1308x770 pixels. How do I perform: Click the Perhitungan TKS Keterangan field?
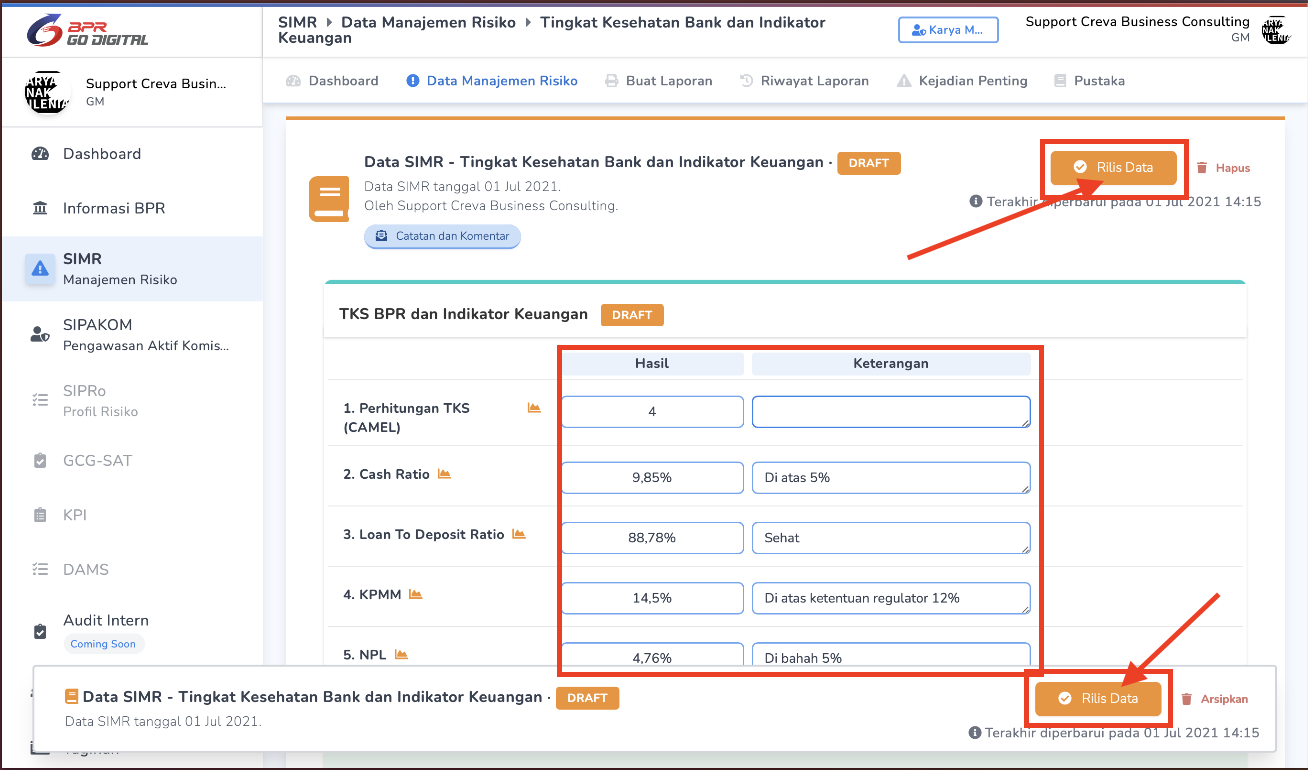891,411
